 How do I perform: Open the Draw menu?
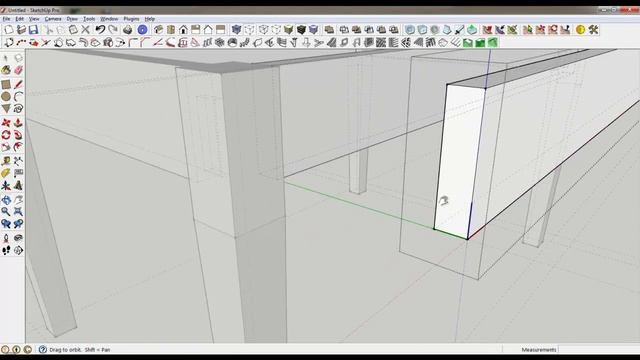coord(72,19)
